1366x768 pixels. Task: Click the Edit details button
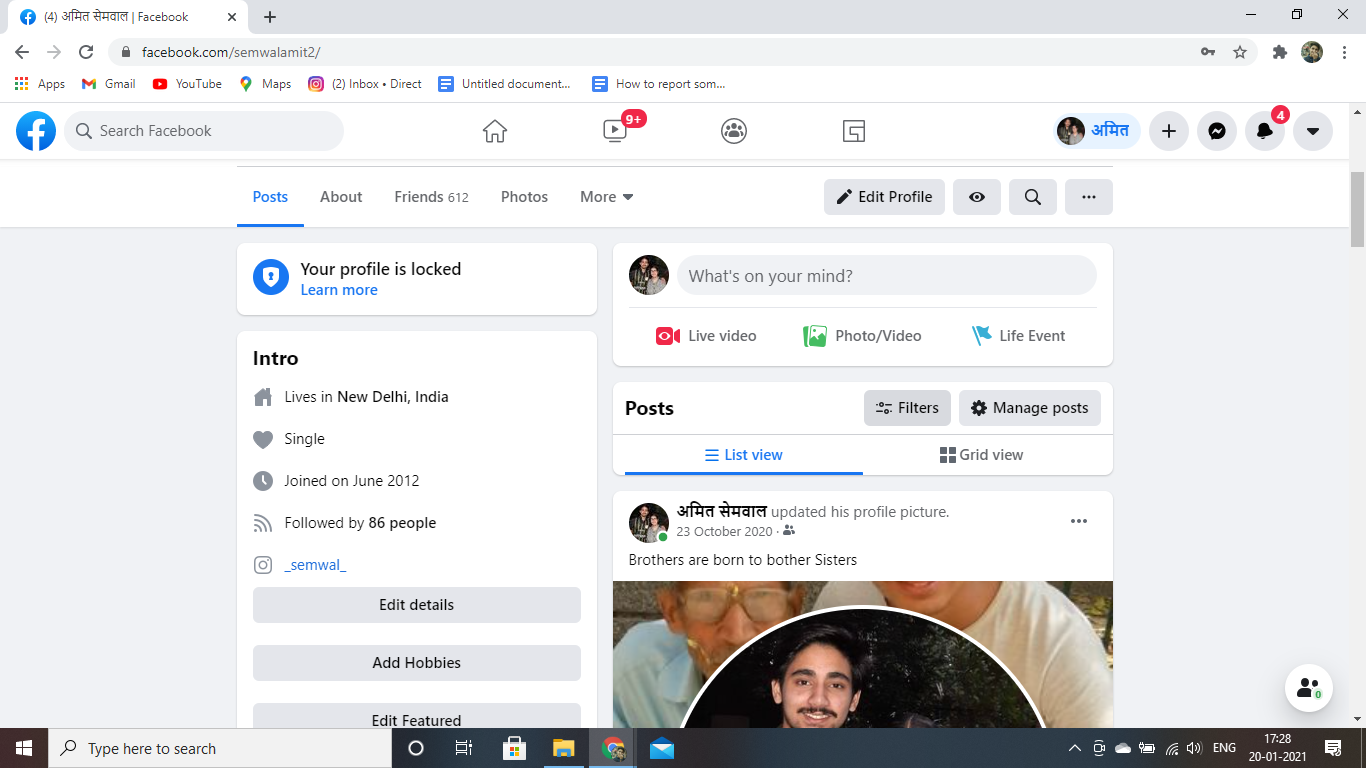click(417, 605)
